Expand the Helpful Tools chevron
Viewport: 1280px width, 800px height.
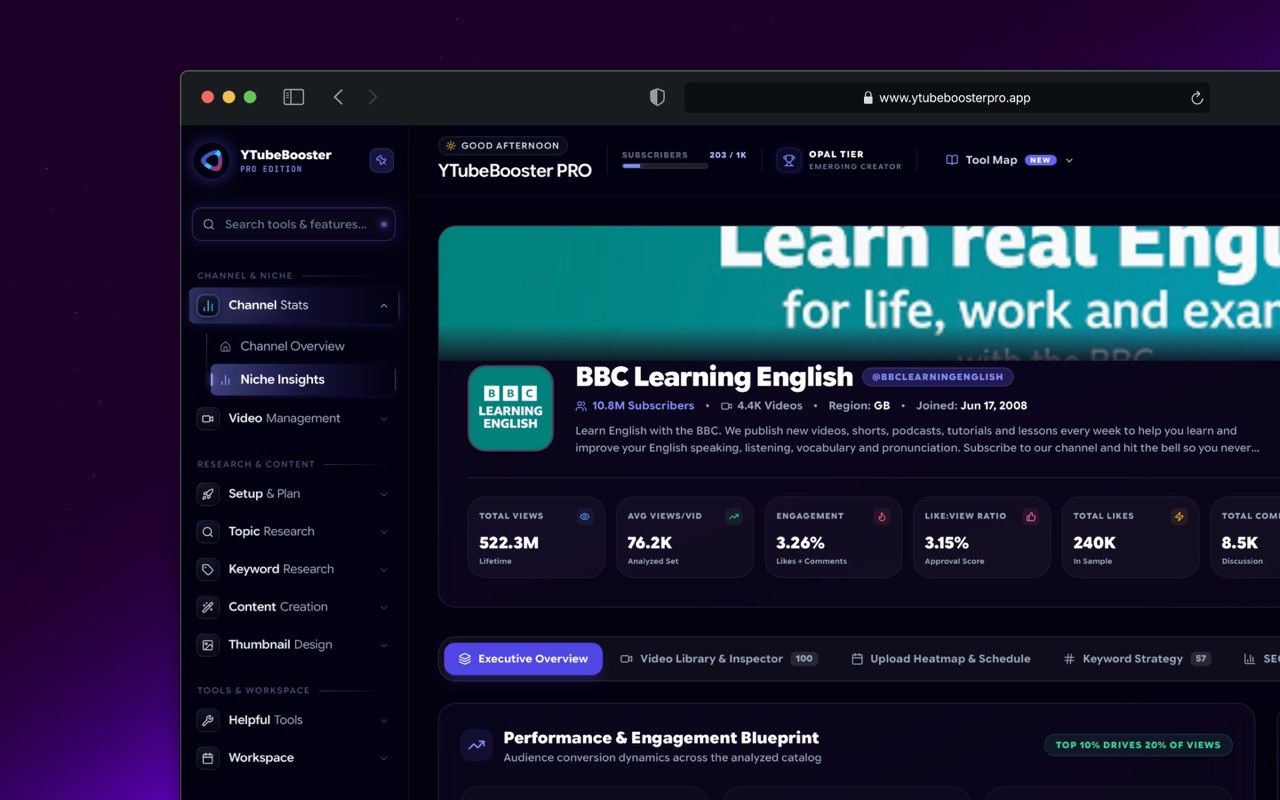(384, 720)
